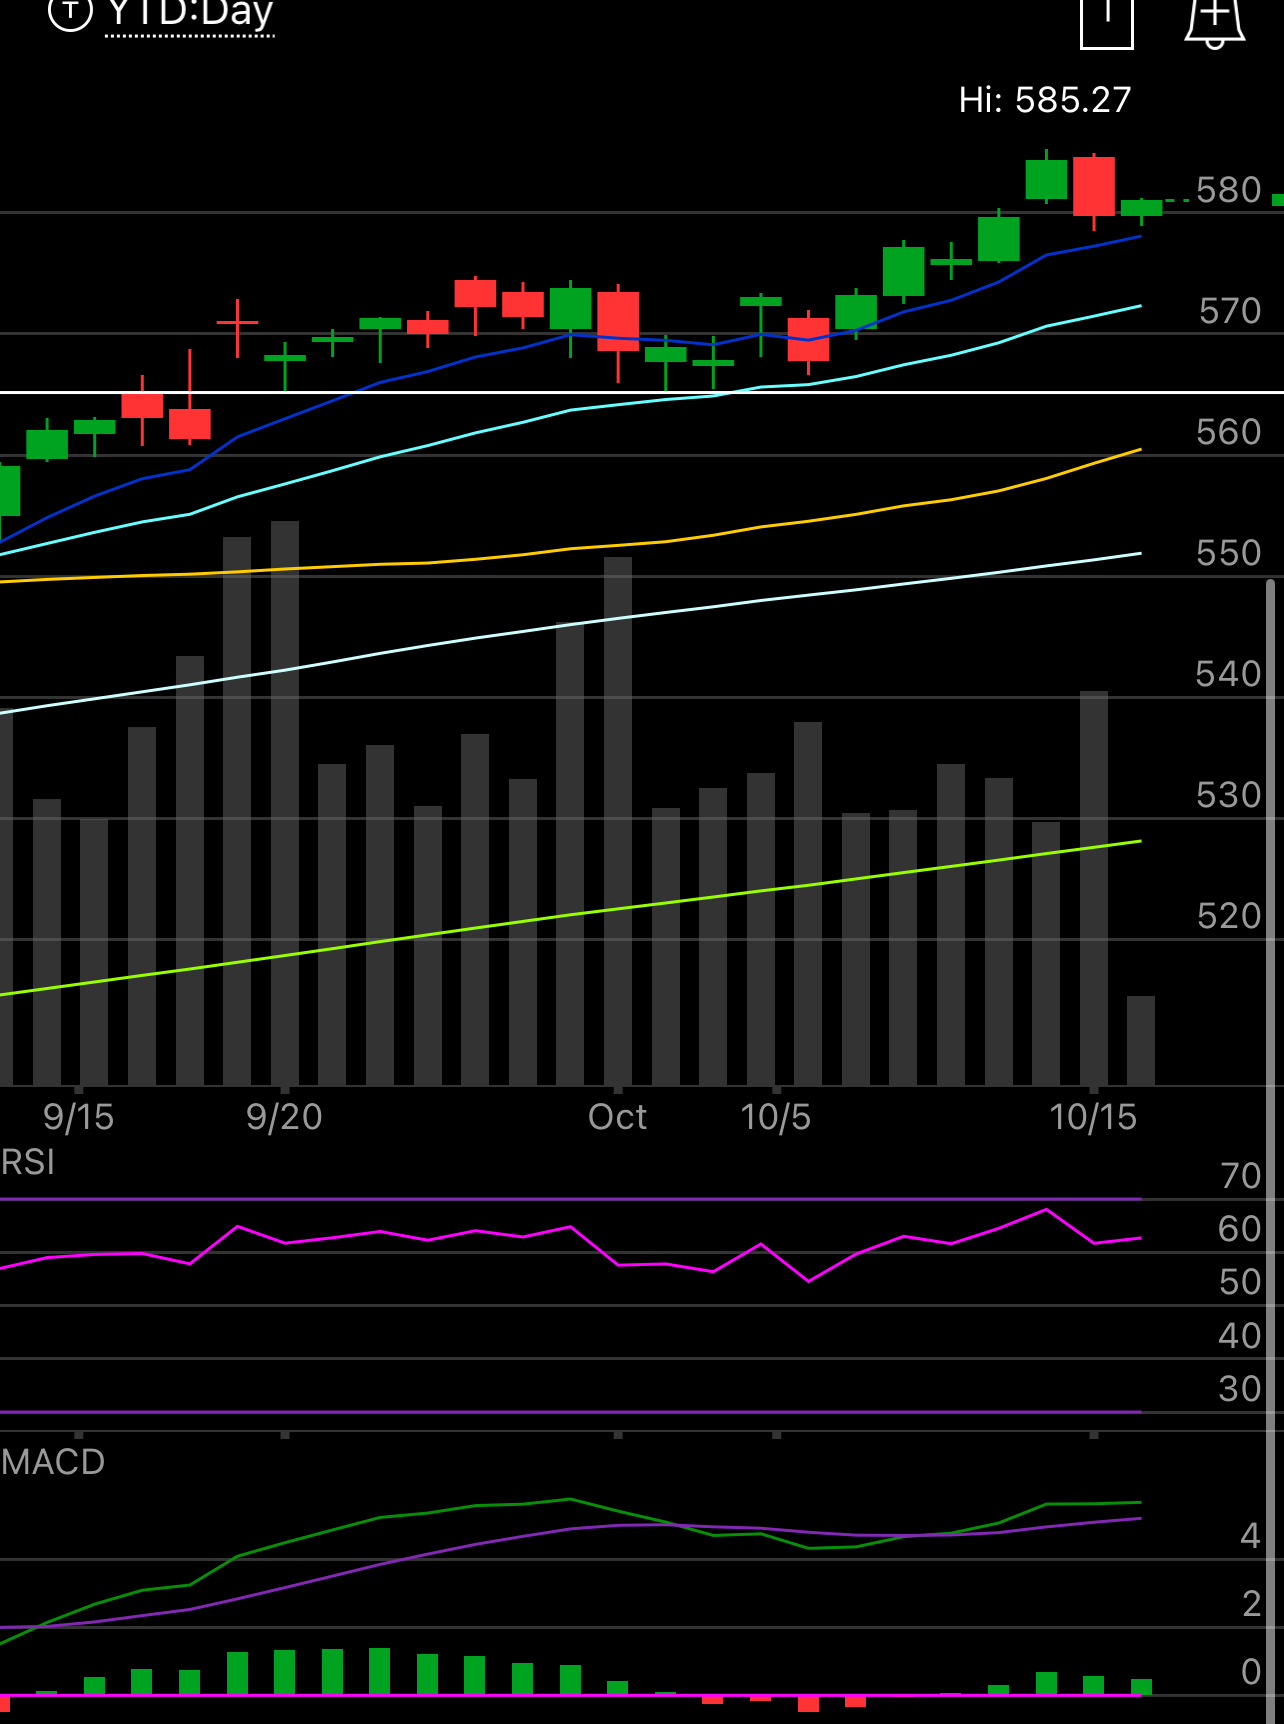Tap the large red candle at the high

pos(1094,186)
